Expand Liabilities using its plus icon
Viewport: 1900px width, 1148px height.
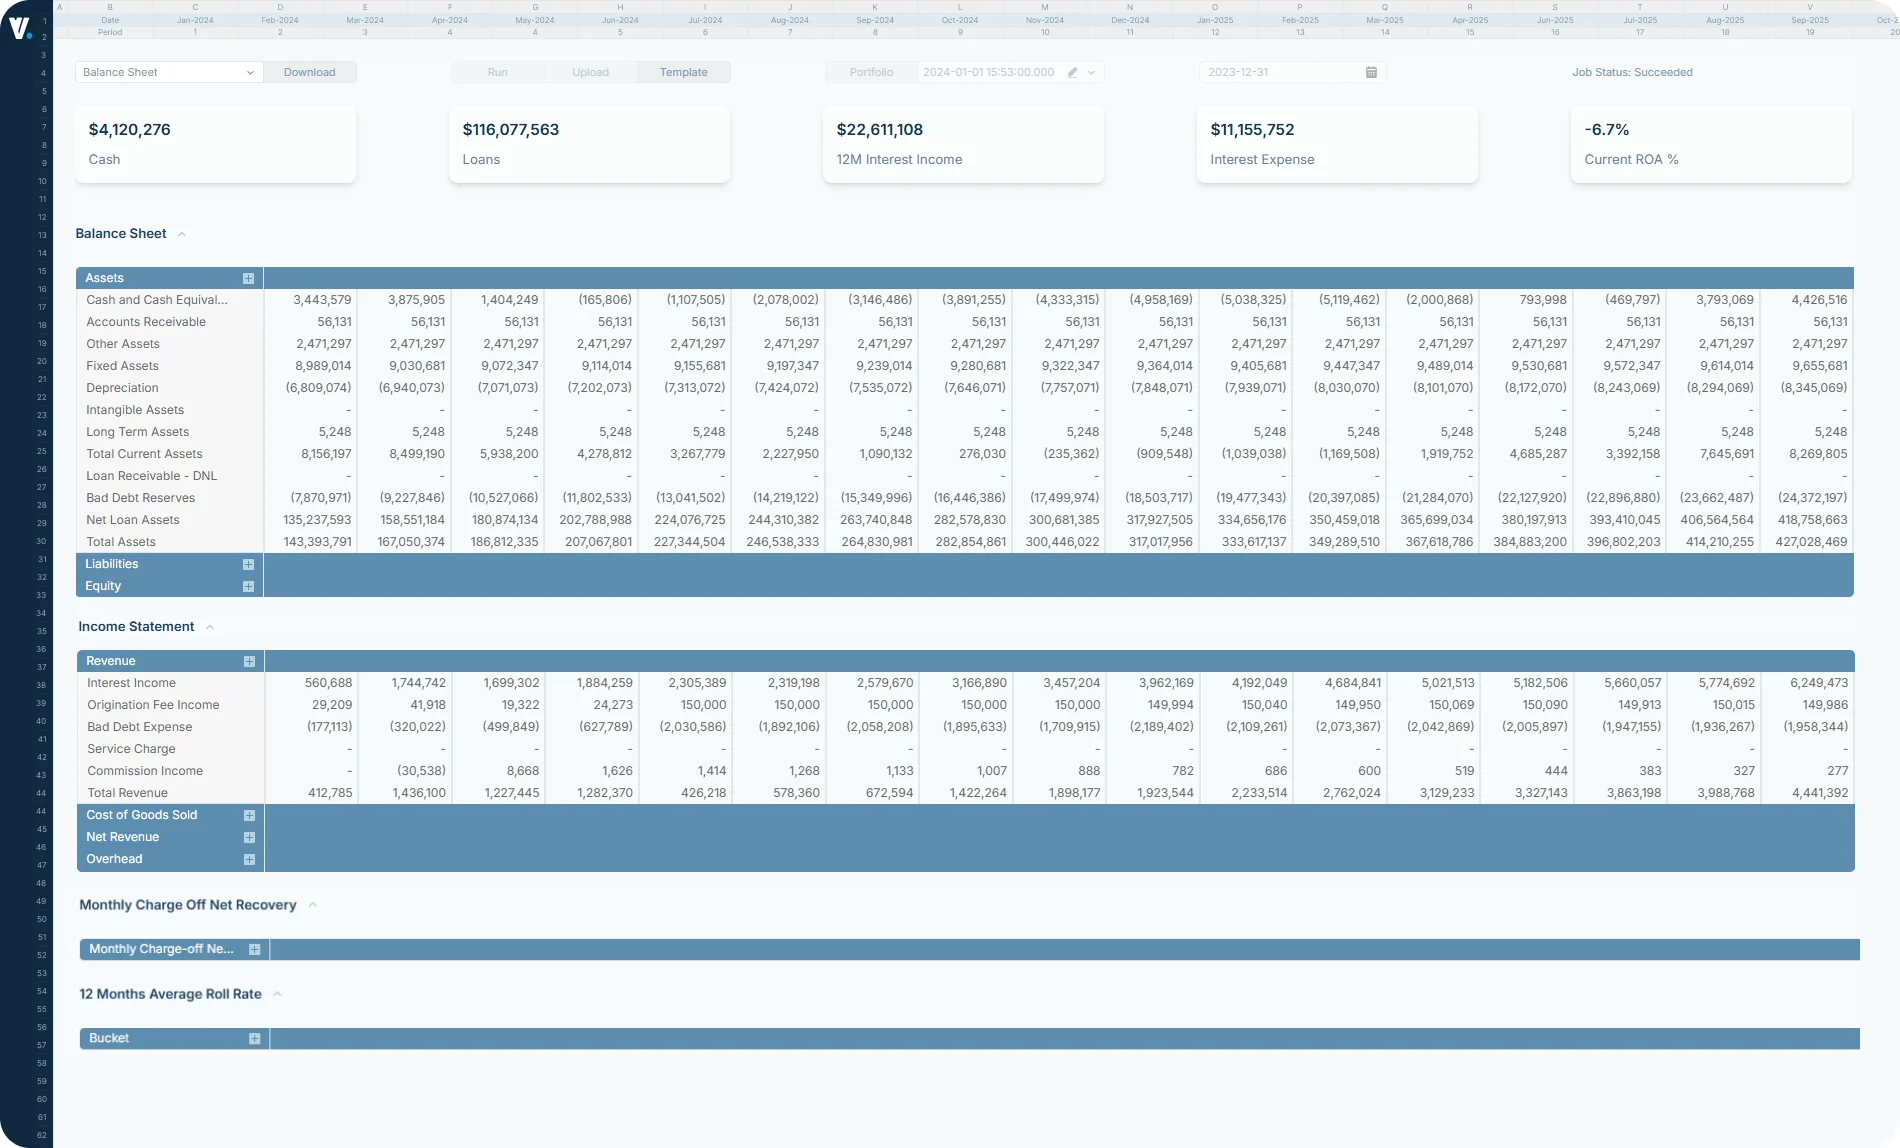coord(248,564)
